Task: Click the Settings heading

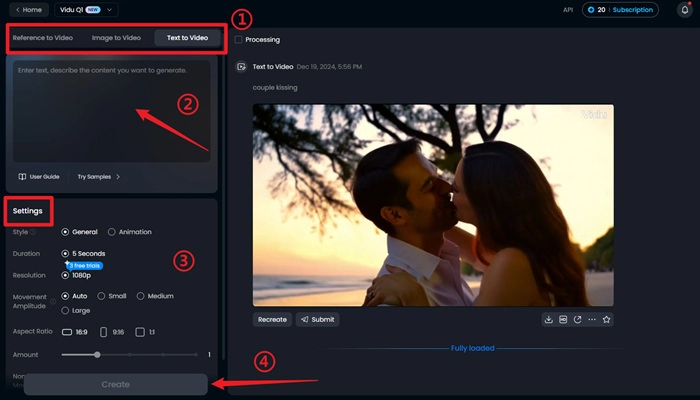Action: tap(28, 211)
